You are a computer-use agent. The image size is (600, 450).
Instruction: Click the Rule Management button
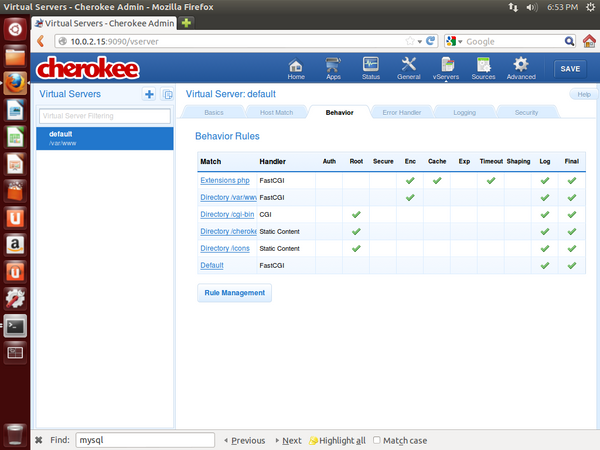pos(234,293)
